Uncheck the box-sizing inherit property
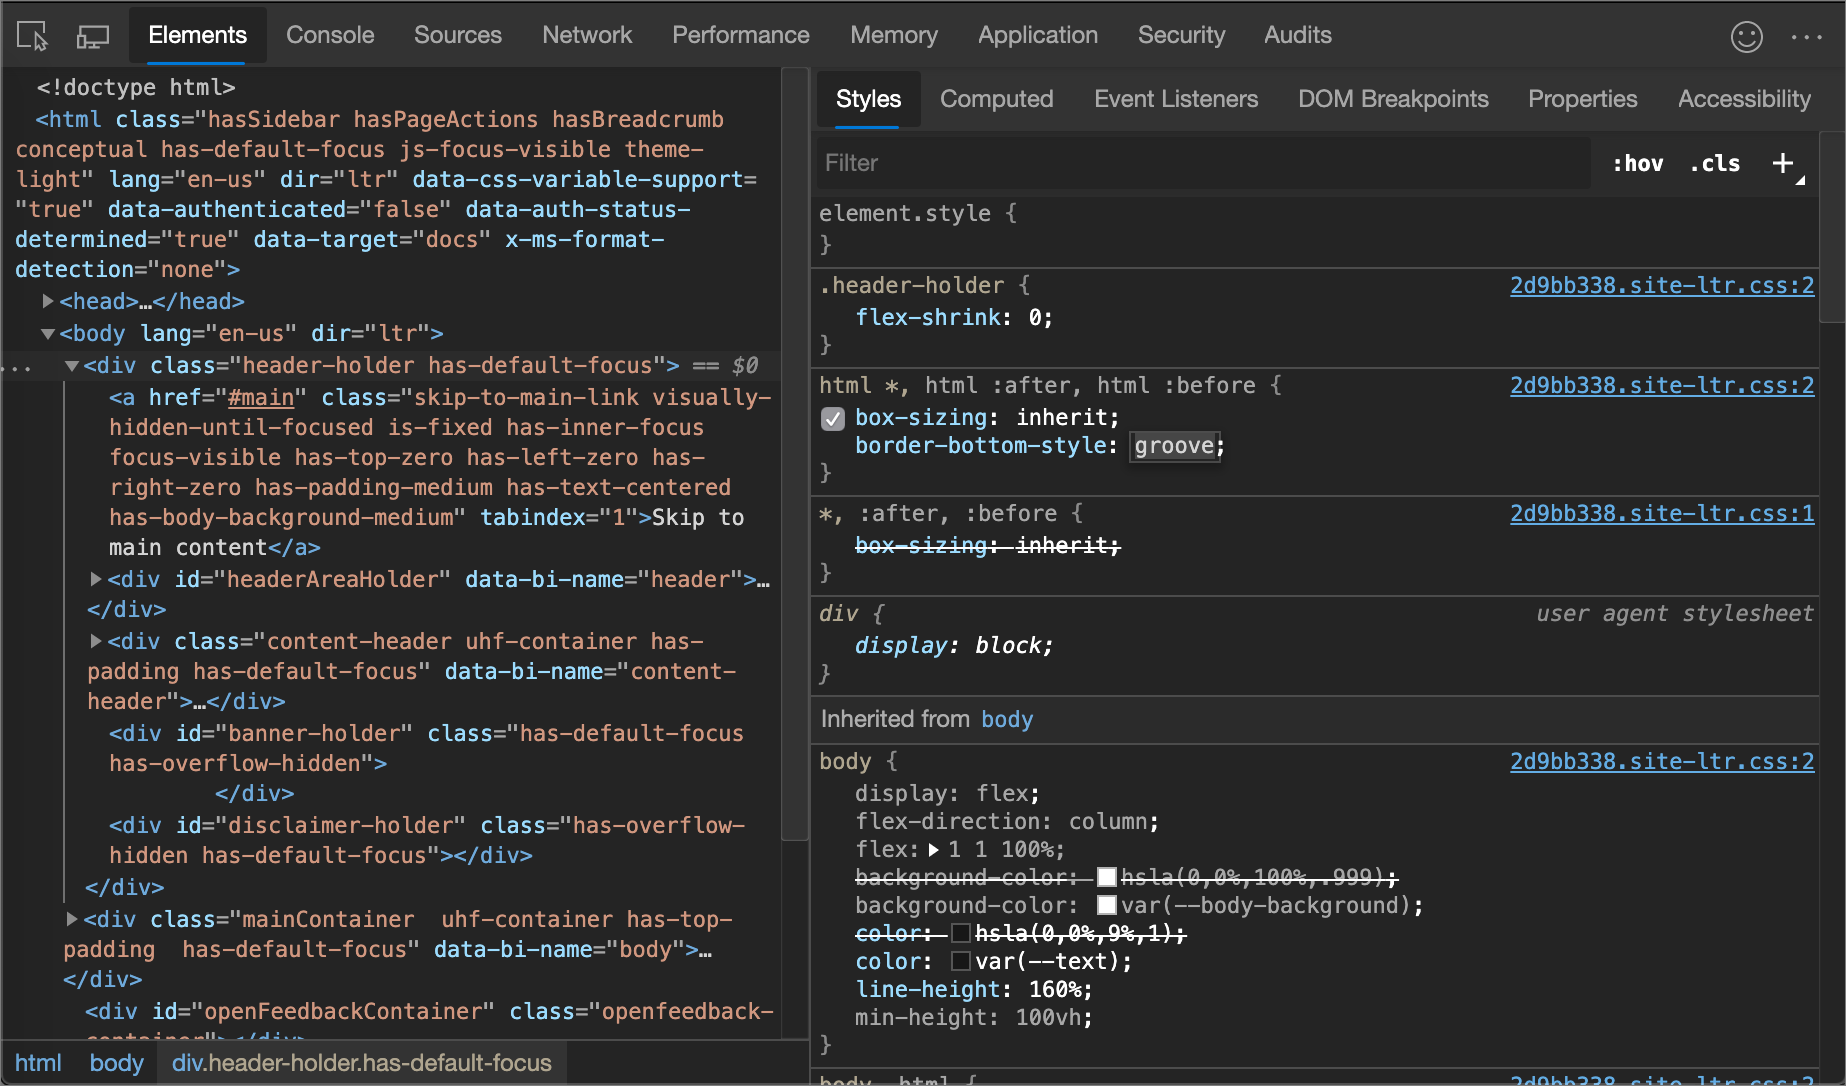1846x1086 pixels. pyautogui.click(x=833, y=419)
